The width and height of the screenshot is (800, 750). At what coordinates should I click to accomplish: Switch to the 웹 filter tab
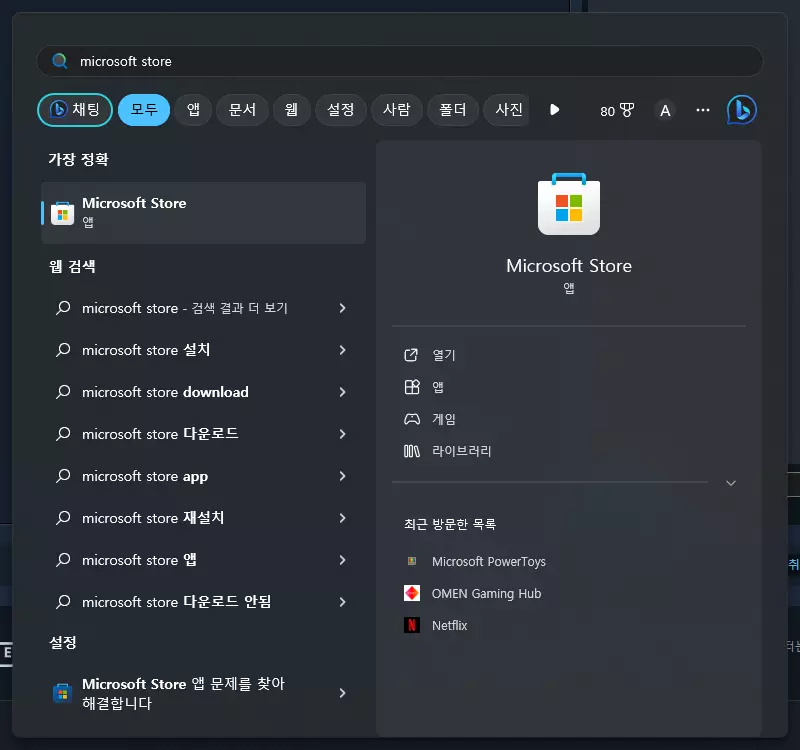(291, 110)
